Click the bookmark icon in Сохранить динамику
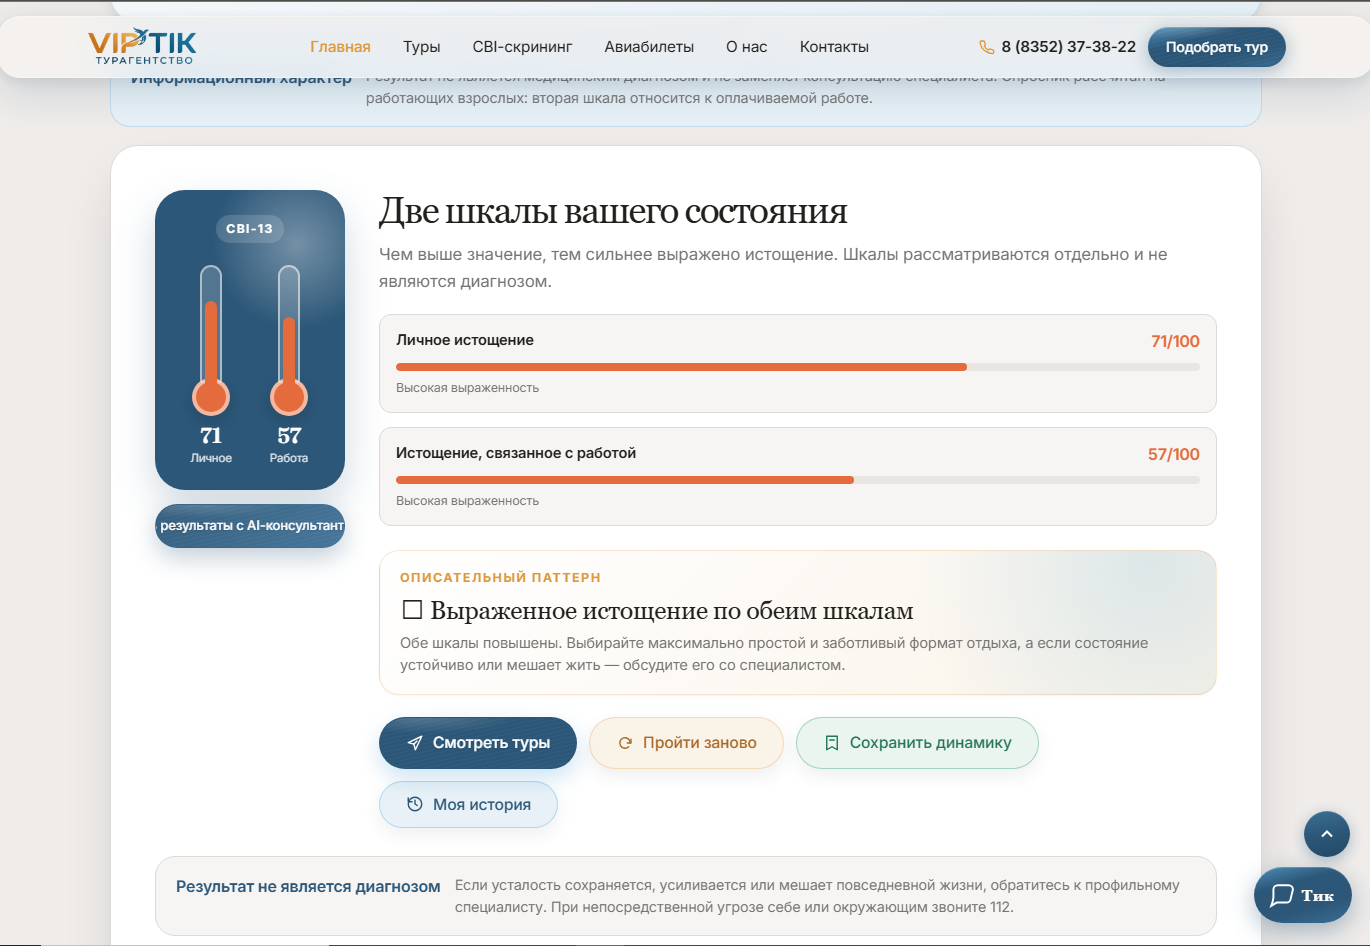The height and width of the screenshot is (946, 1370). [831, 743]
